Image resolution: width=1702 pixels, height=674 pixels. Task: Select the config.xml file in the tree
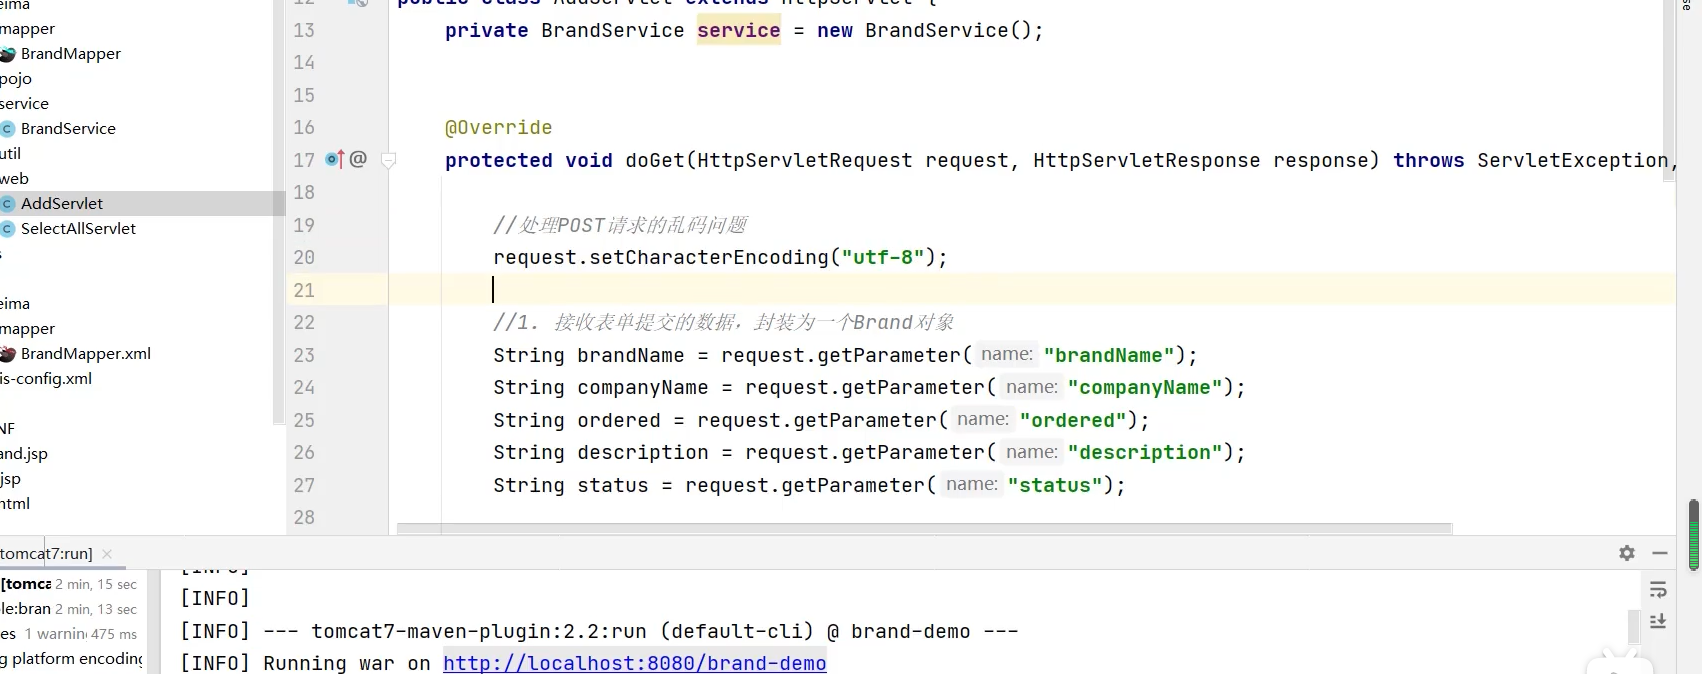(x=46, y=378)
